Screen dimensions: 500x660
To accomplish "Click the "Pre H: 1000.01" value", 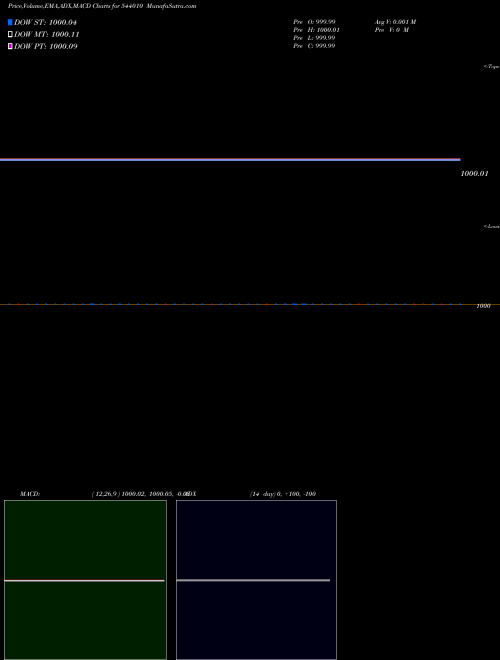I will [x=316, y=30].
